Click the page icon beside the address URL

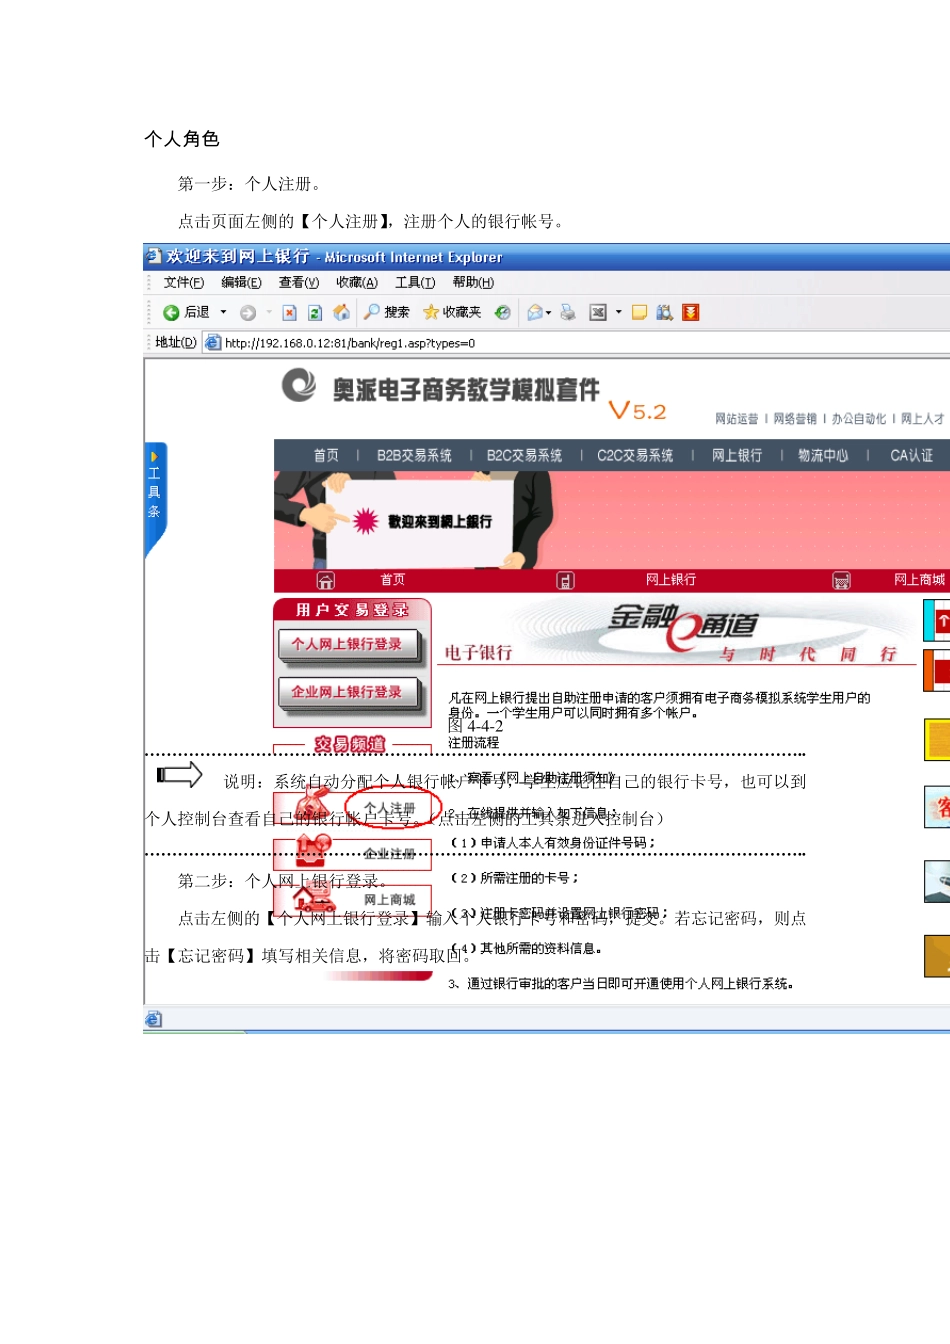212,343
